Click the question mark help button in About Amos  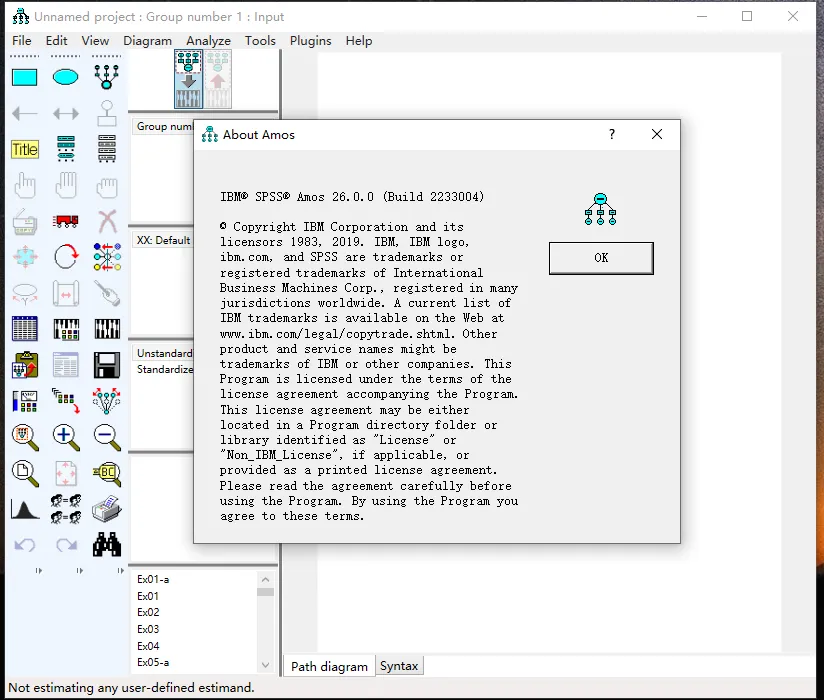point(612,135)
